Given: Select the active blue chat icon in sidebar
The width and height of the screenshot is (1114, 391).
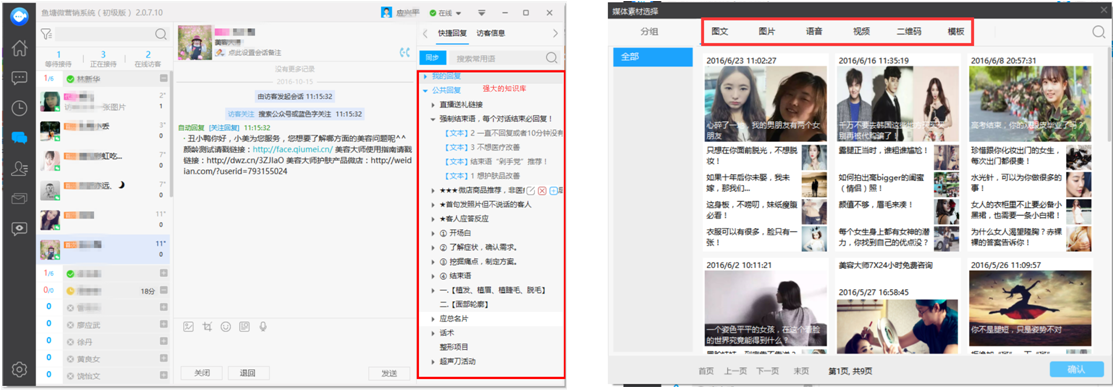Looking at the screenshot, I should pos(19,138).
